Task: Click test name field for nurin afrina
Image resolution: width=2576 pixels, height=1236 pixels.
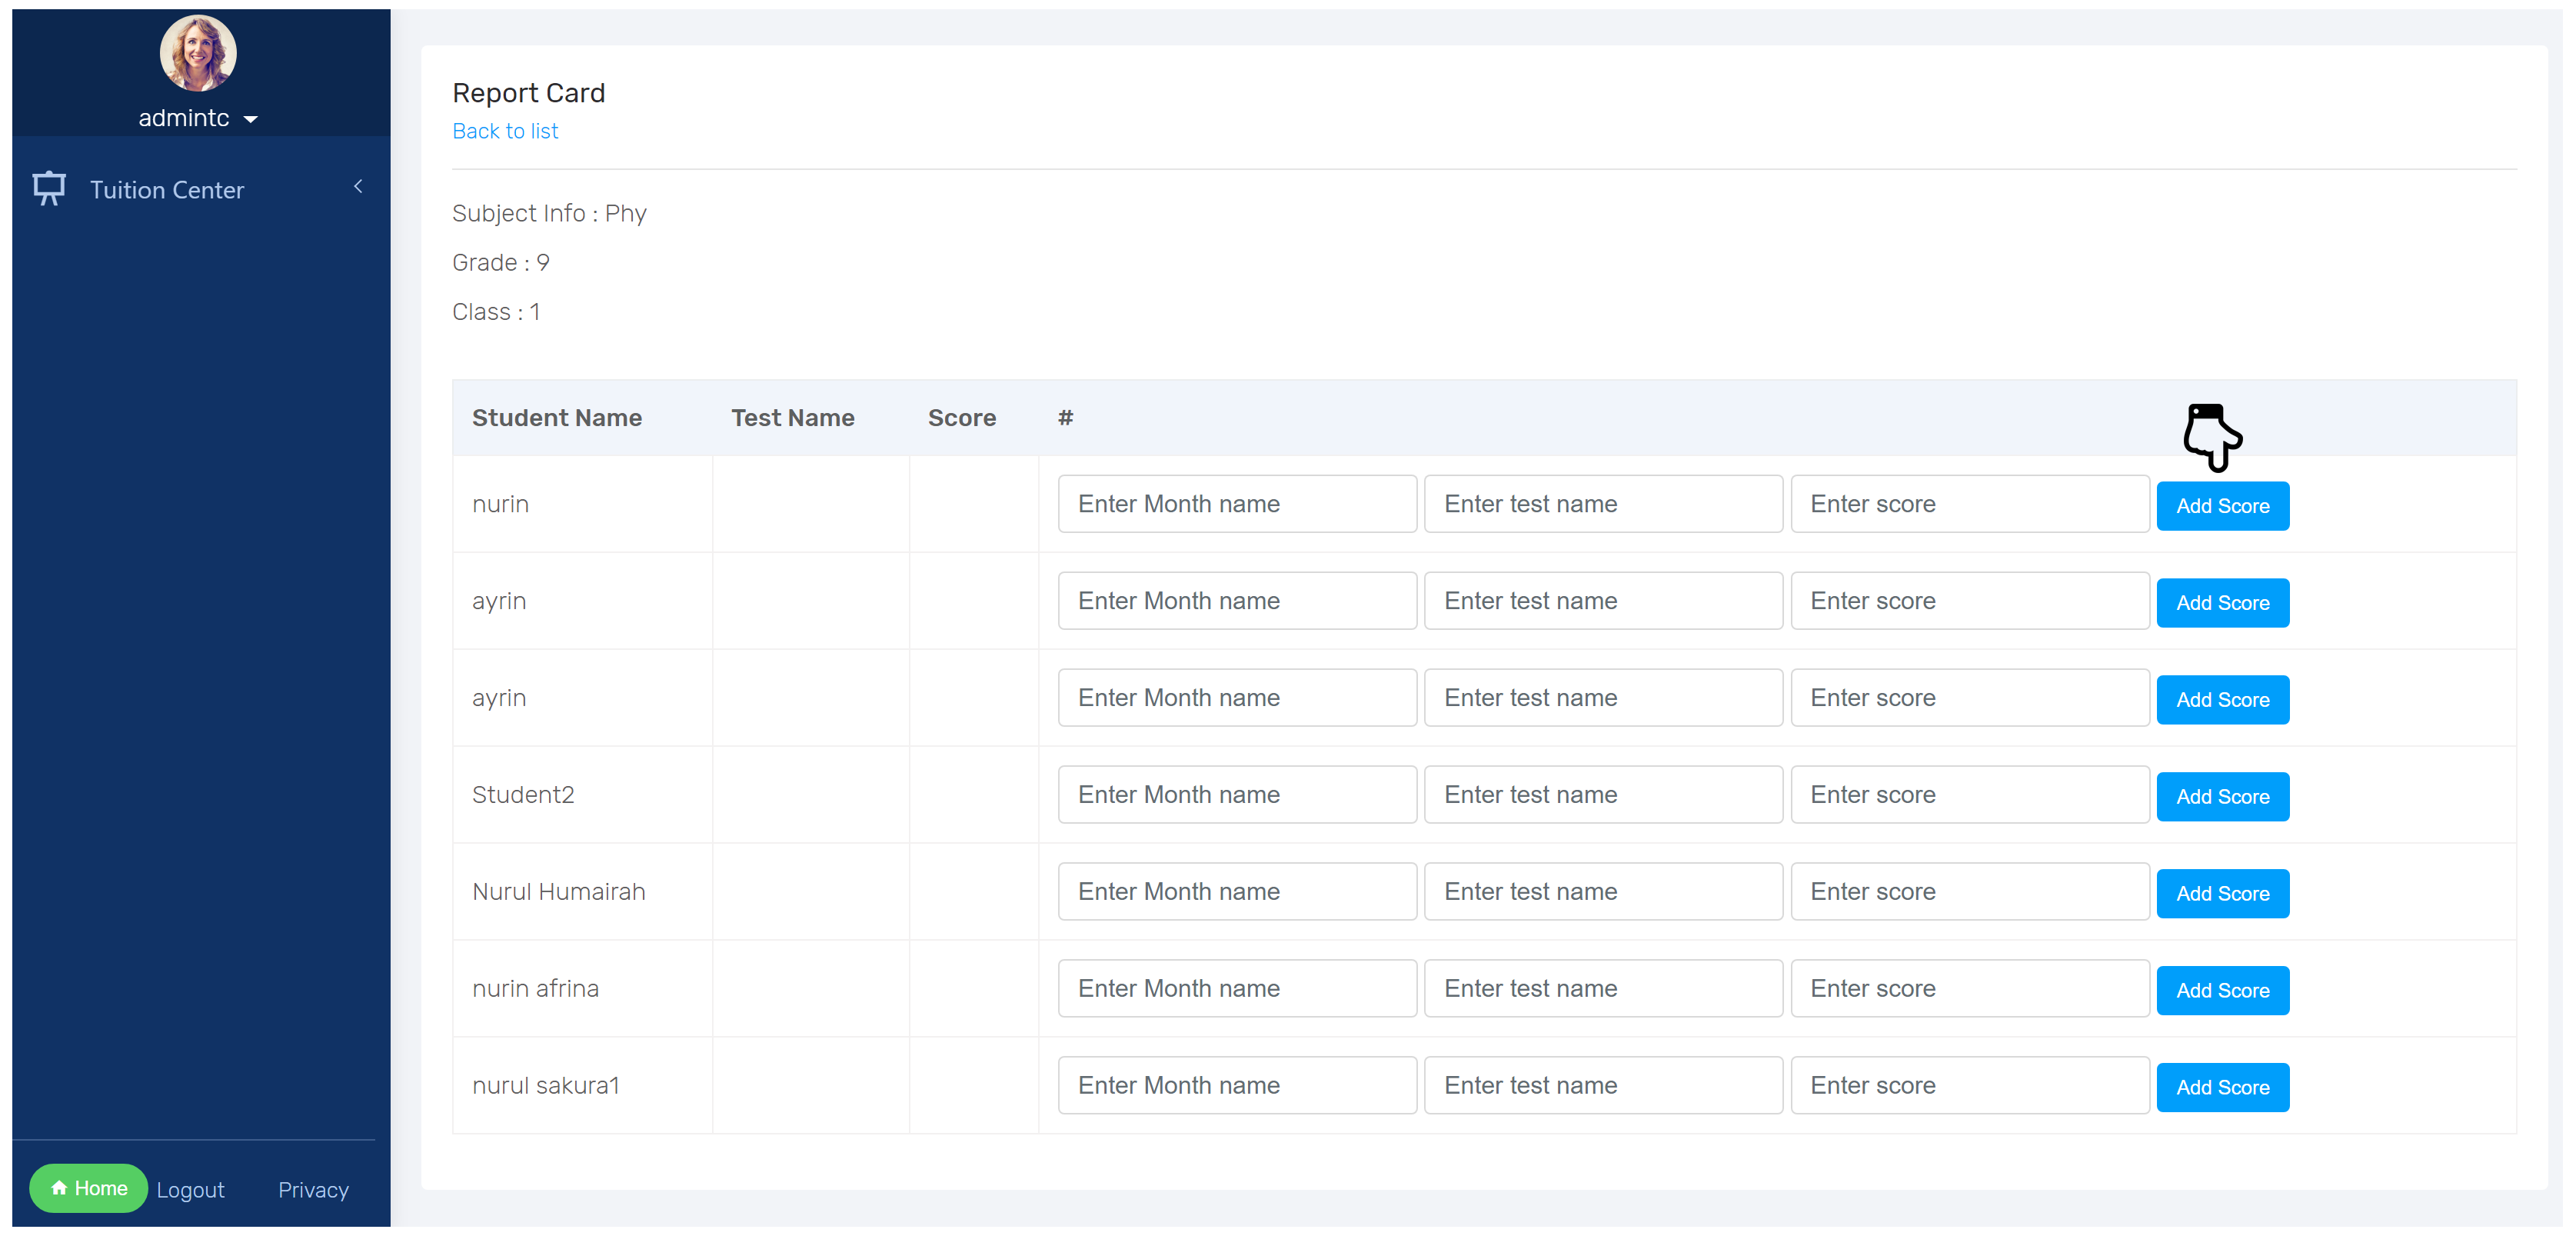Action: (x=1603, y=989)
